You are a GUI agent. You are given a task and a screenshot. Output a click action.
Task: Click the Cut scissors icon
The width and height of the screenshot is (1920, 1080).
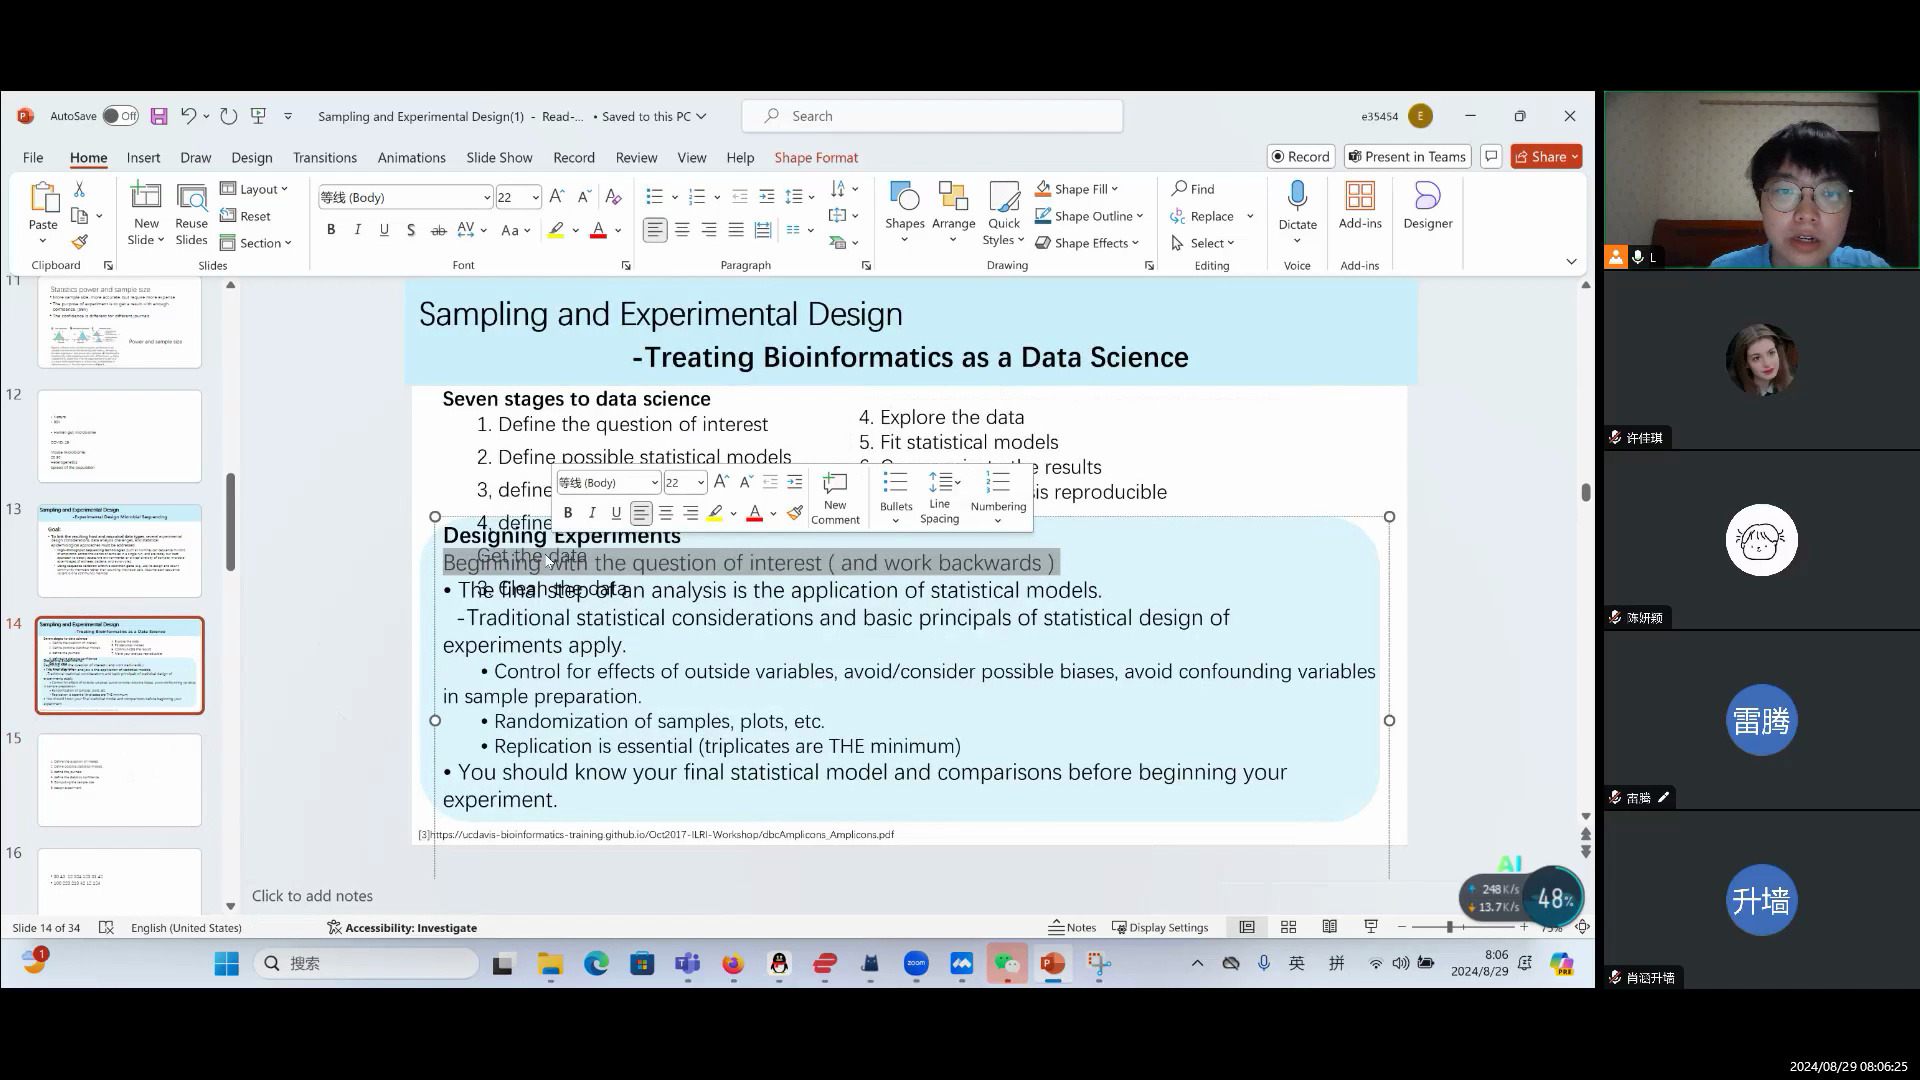[79, 189]
